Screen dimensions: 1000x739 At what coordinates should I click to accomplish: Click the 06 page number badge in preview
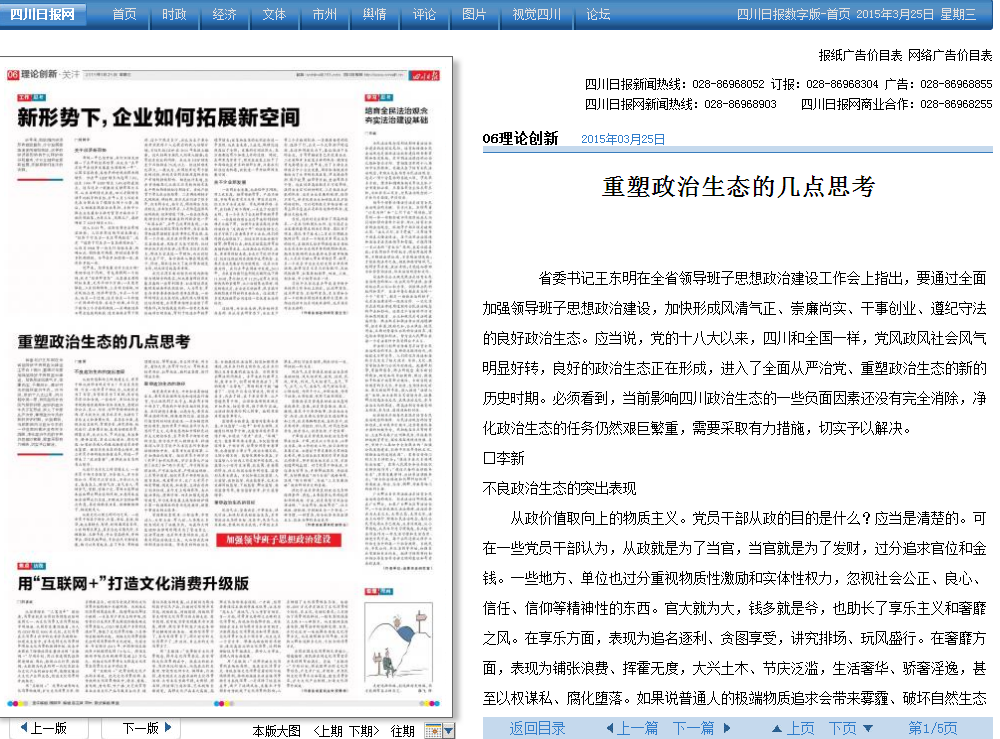click(x=12, y=75)
